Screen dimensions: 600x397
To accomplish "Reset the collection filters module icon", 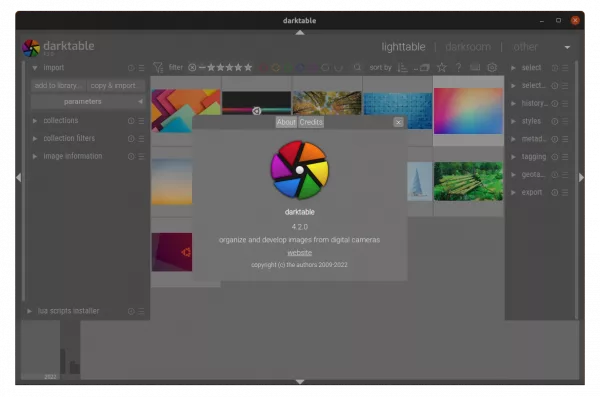I will pyautogui.click(x=131, y=138).
